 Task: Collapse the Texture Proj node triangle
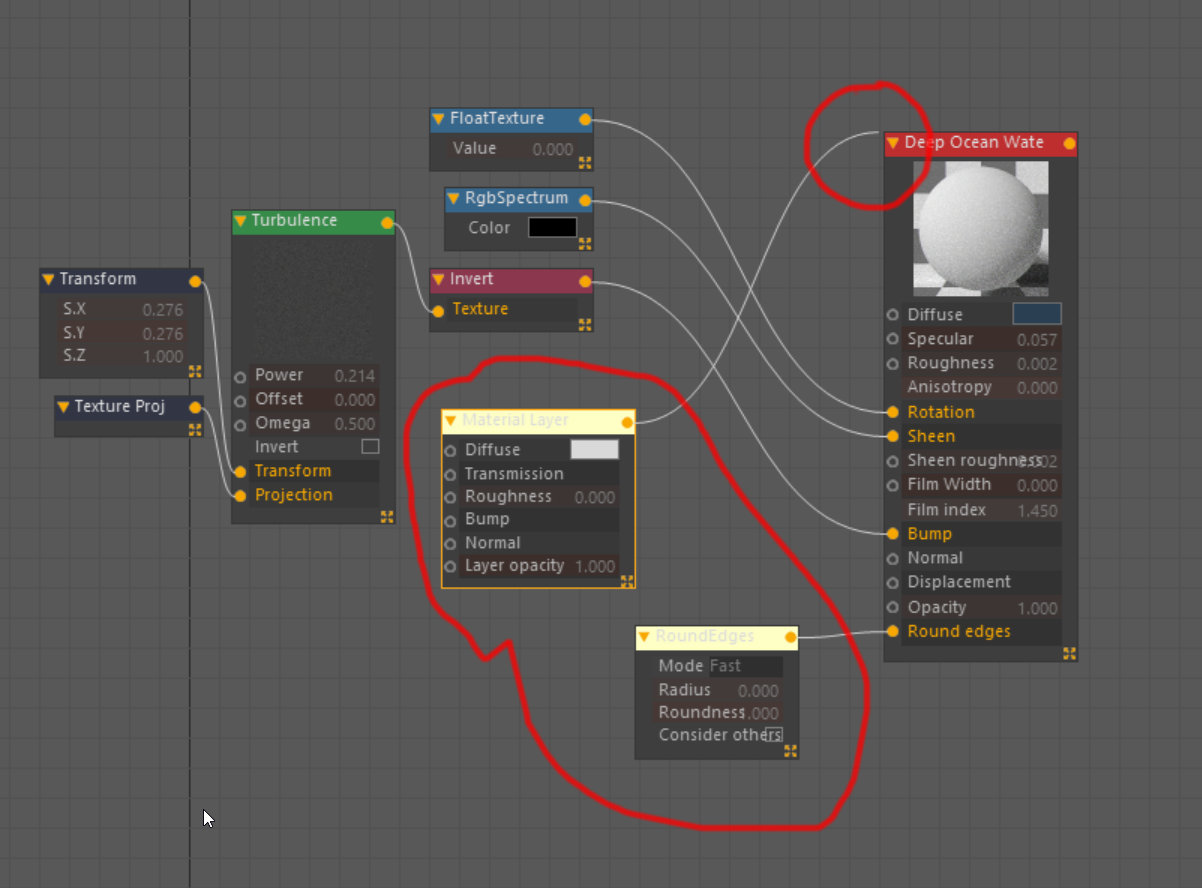63,407
